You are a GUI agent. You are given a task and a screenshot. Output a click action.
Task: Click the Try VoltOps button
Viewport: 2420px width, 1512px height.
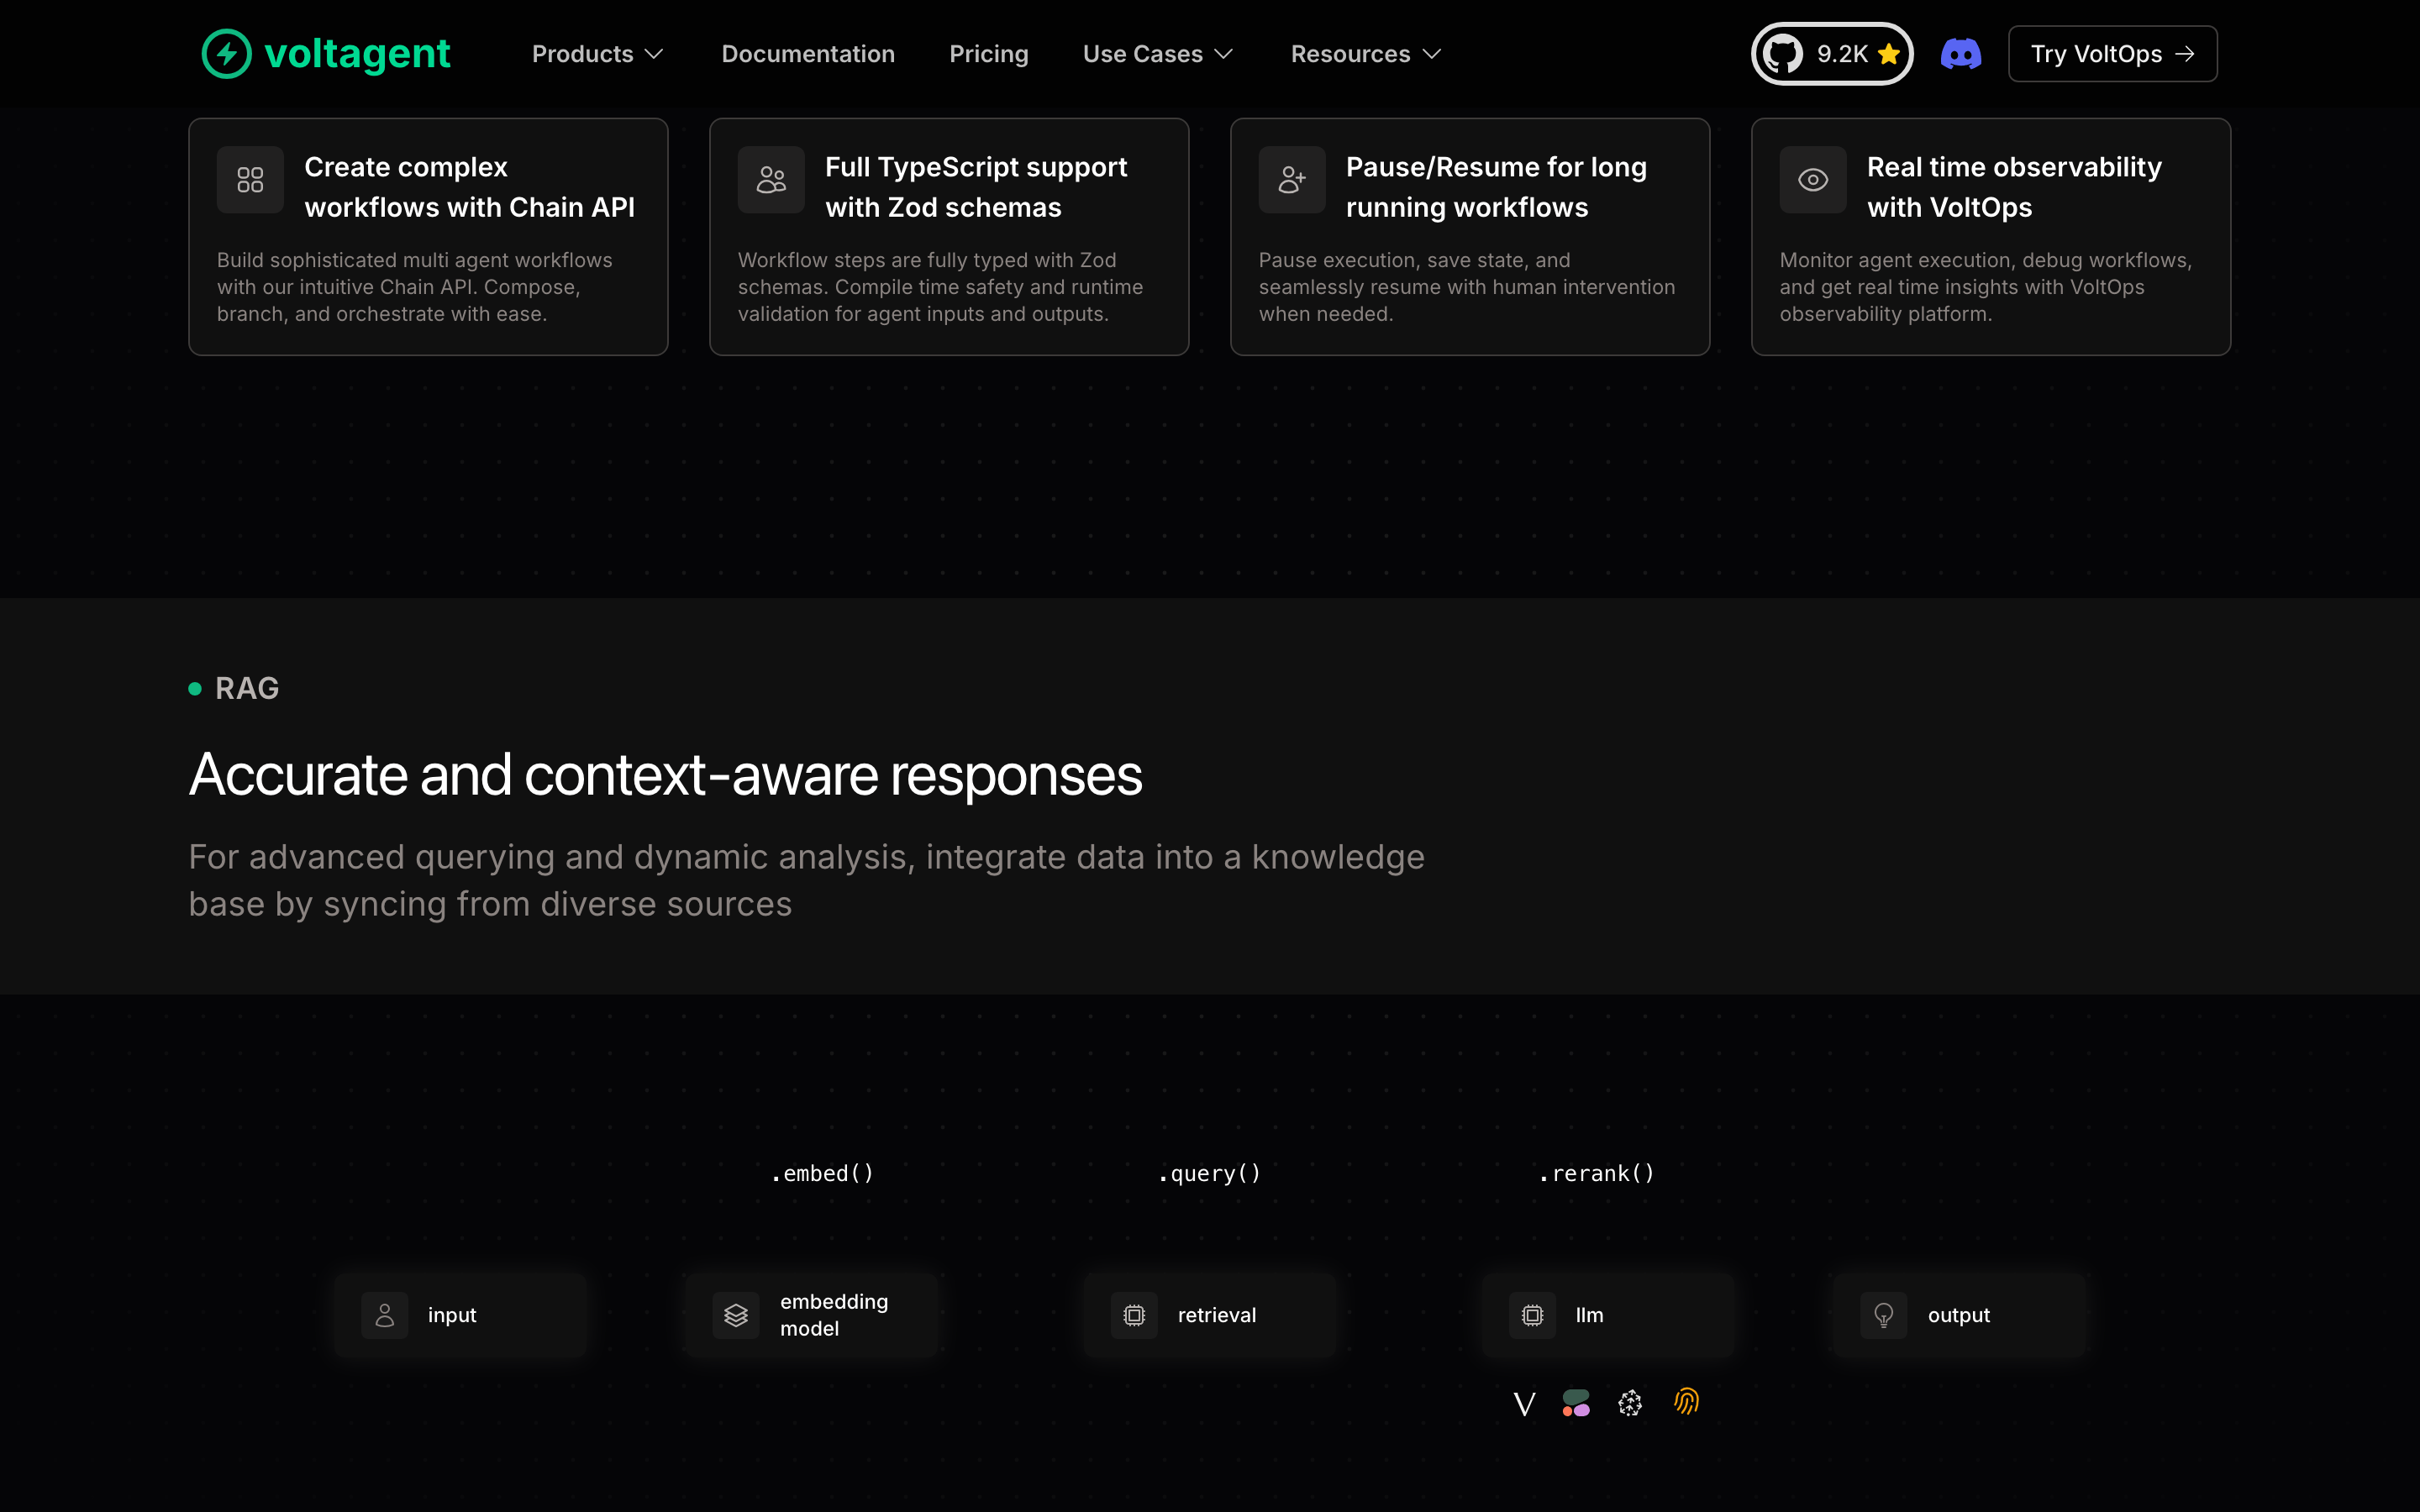[2112, 54]
